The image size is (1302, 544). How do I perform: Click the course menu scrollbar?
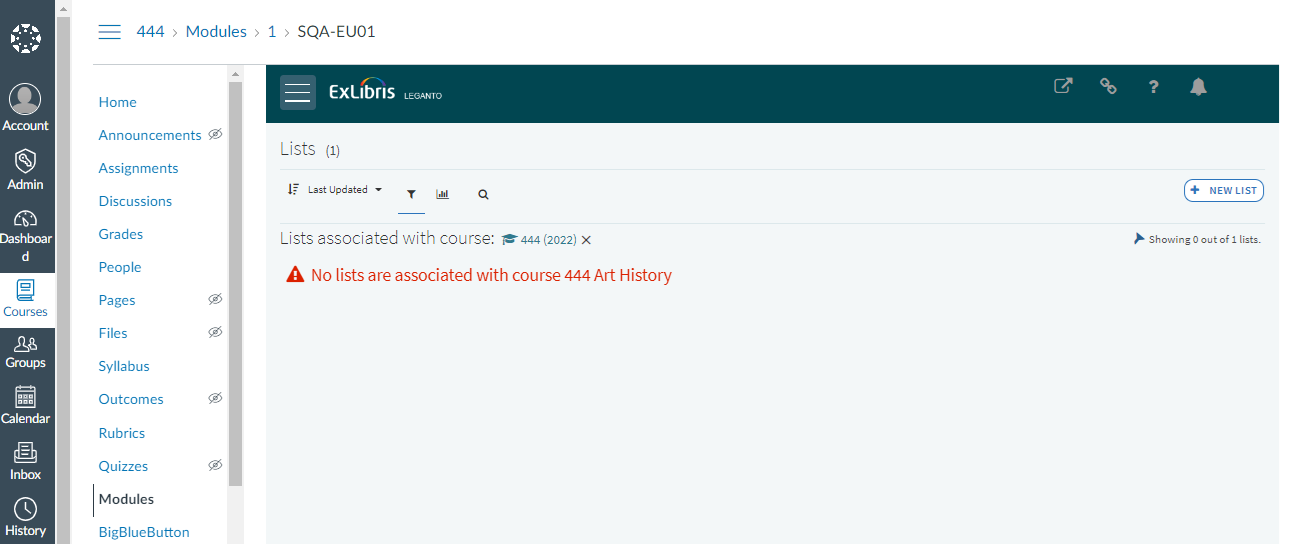point(235,280)
